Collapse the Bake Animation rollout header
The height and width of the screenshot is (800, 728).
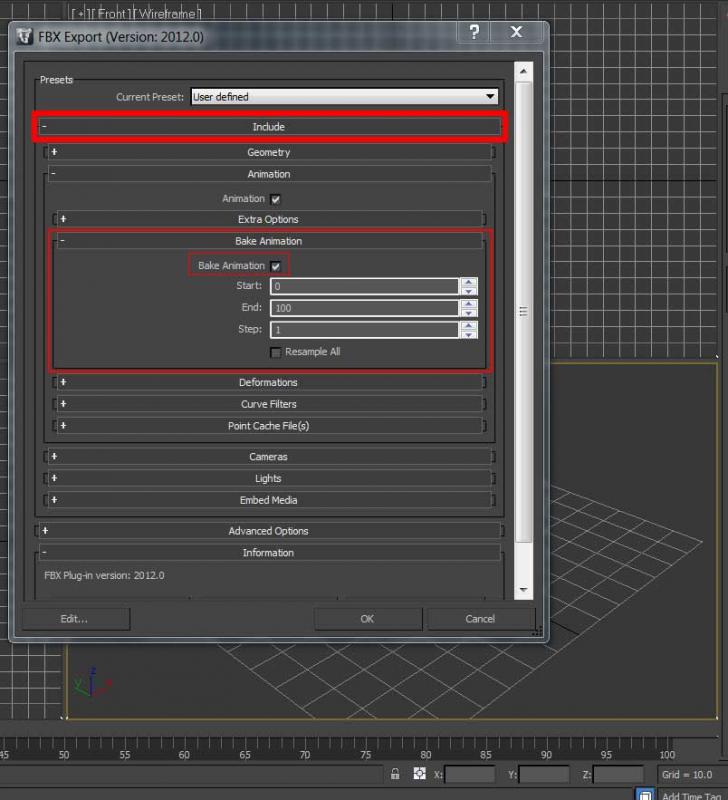tap(269, 241)
